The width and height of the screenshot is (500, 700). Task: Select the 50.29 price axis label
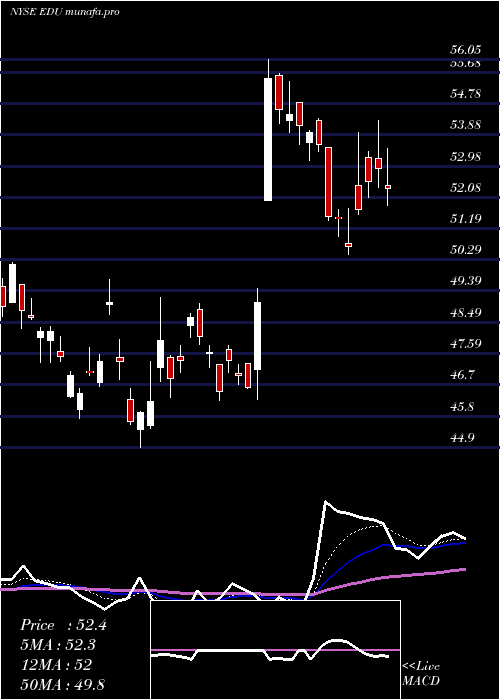465,249
